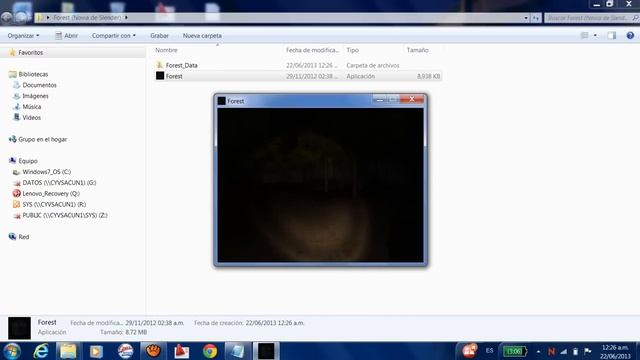Click the Abrir toolbar button
This screenshot has height=360, width=640.
[x=66, y=36]
